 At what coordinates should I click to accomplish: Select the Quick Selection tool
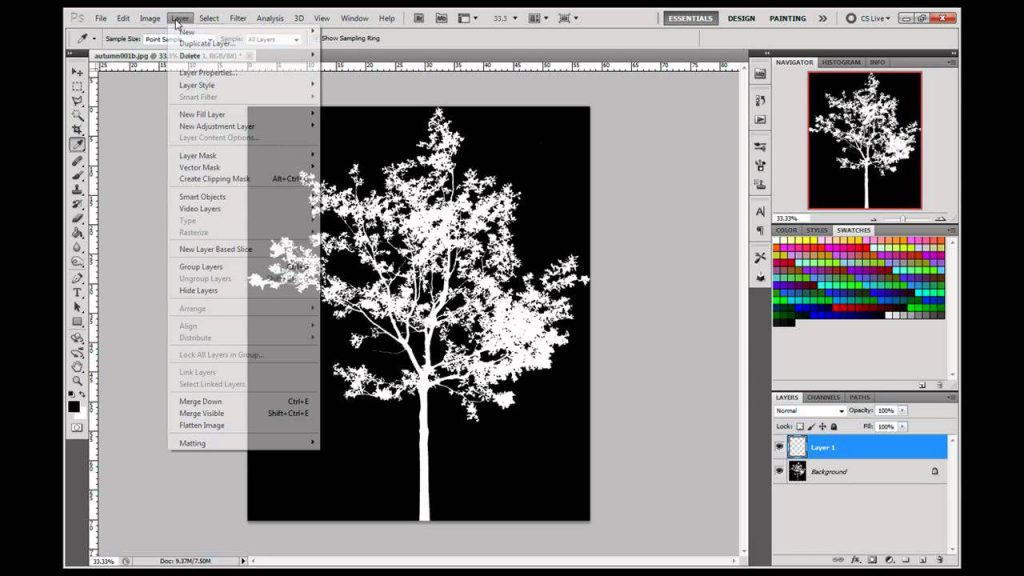click(x=77, y=115)
